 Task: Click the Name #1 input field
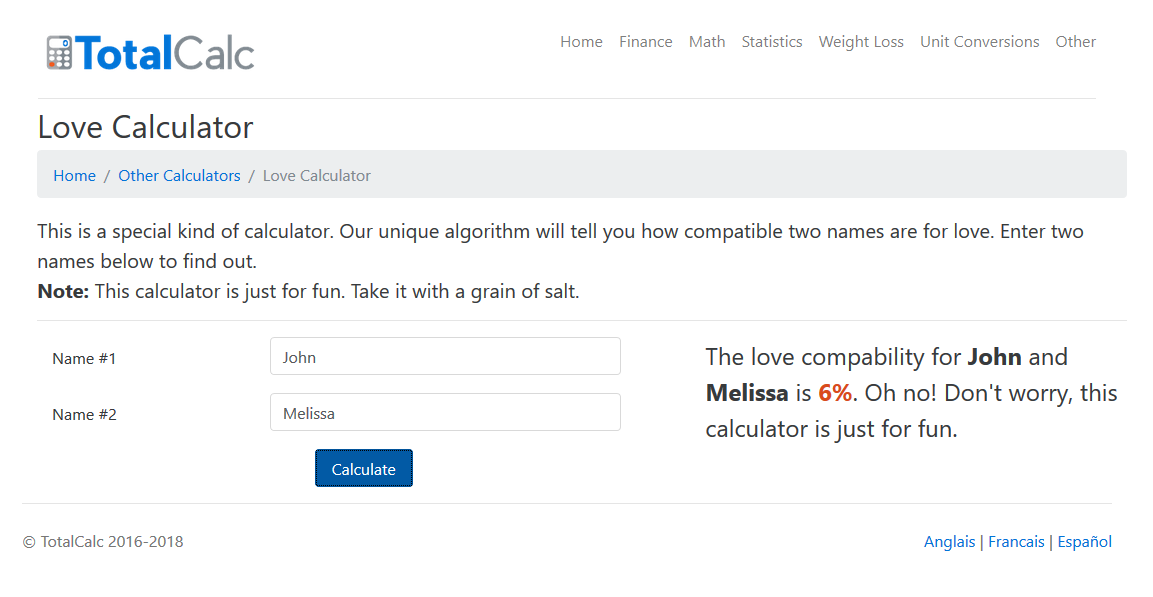click(x=445, y=356)
